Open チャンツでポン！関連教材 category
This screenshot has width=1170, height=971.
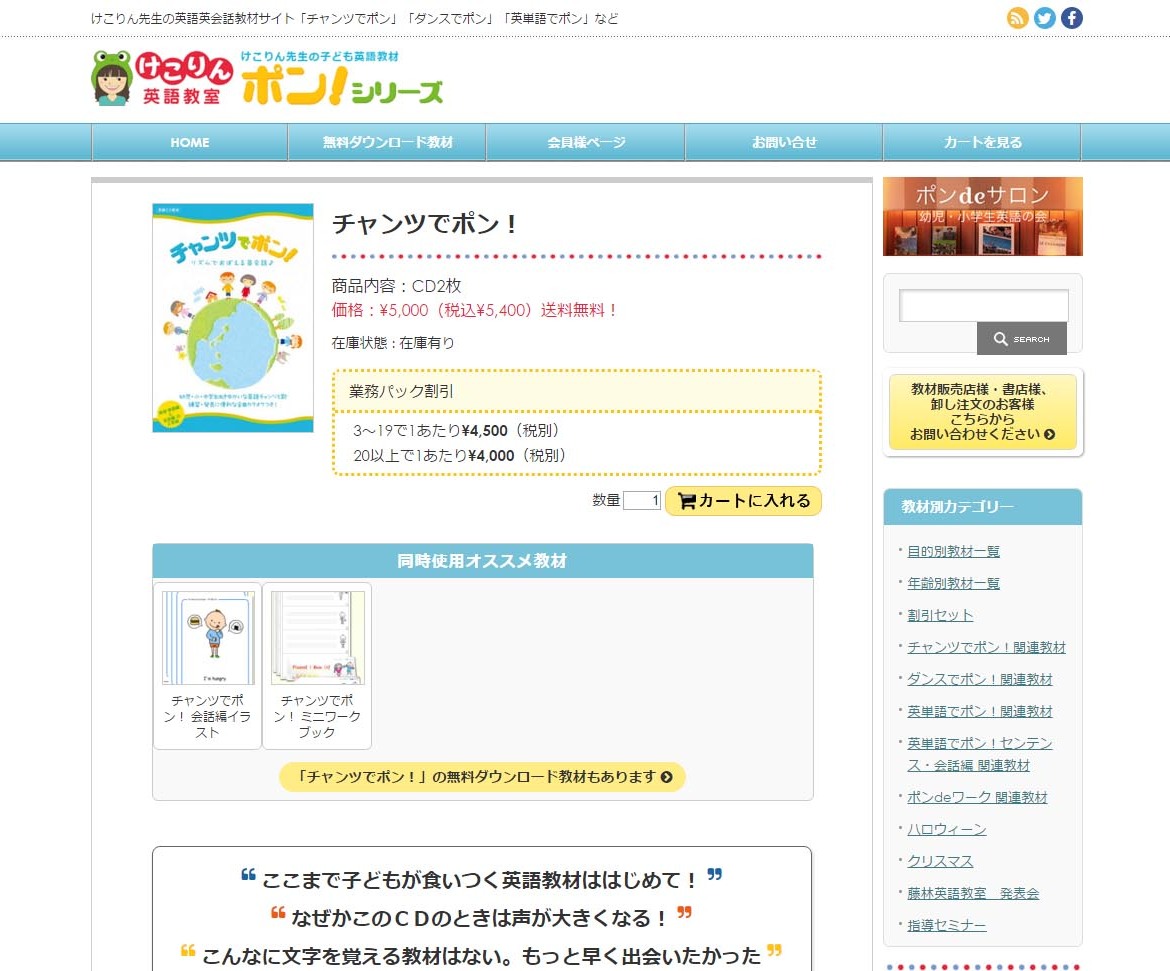pyautogui.click(x=985, y=647)
